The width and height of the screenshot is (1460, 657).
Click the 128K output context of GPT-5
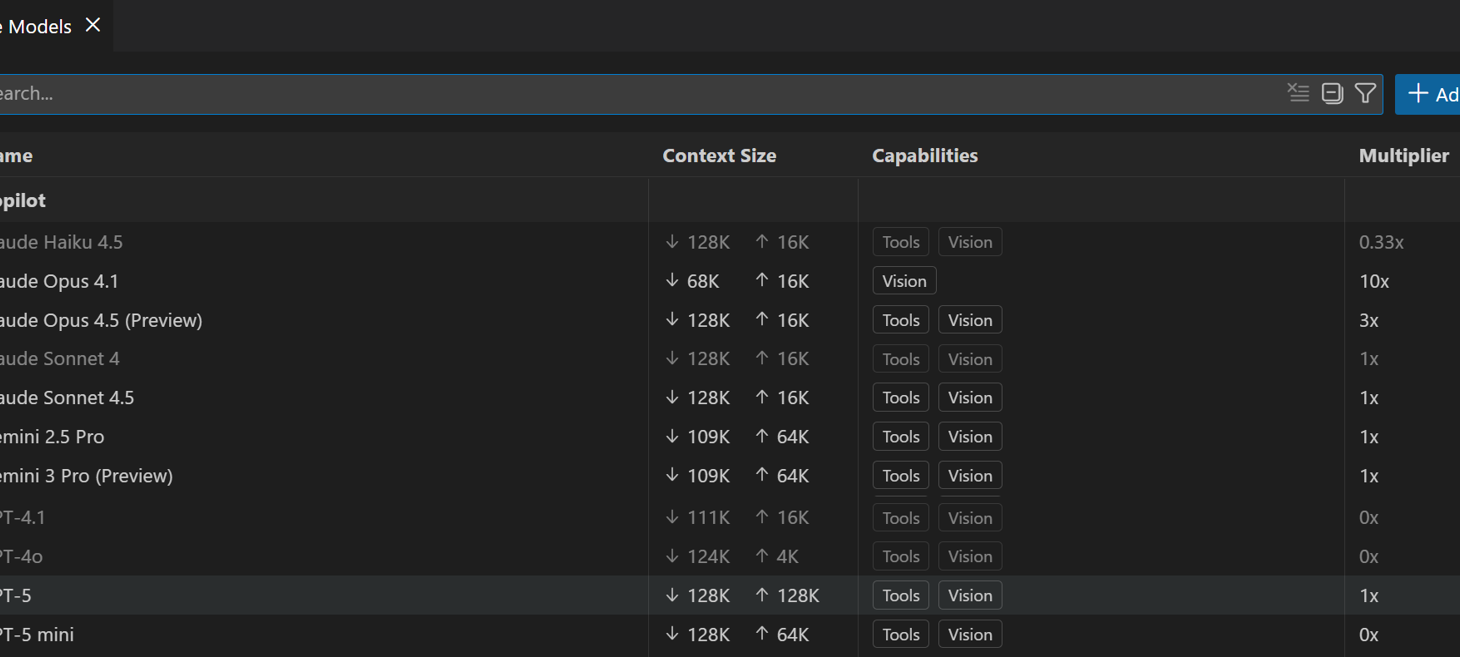(787, 595)
